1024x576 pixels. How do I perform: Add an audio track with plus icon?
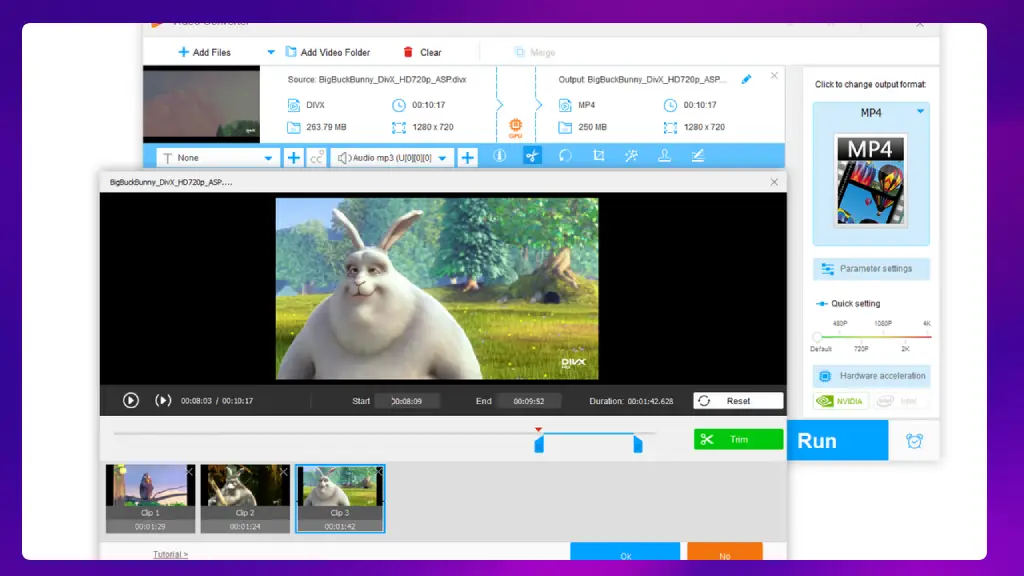click(467, 157)
